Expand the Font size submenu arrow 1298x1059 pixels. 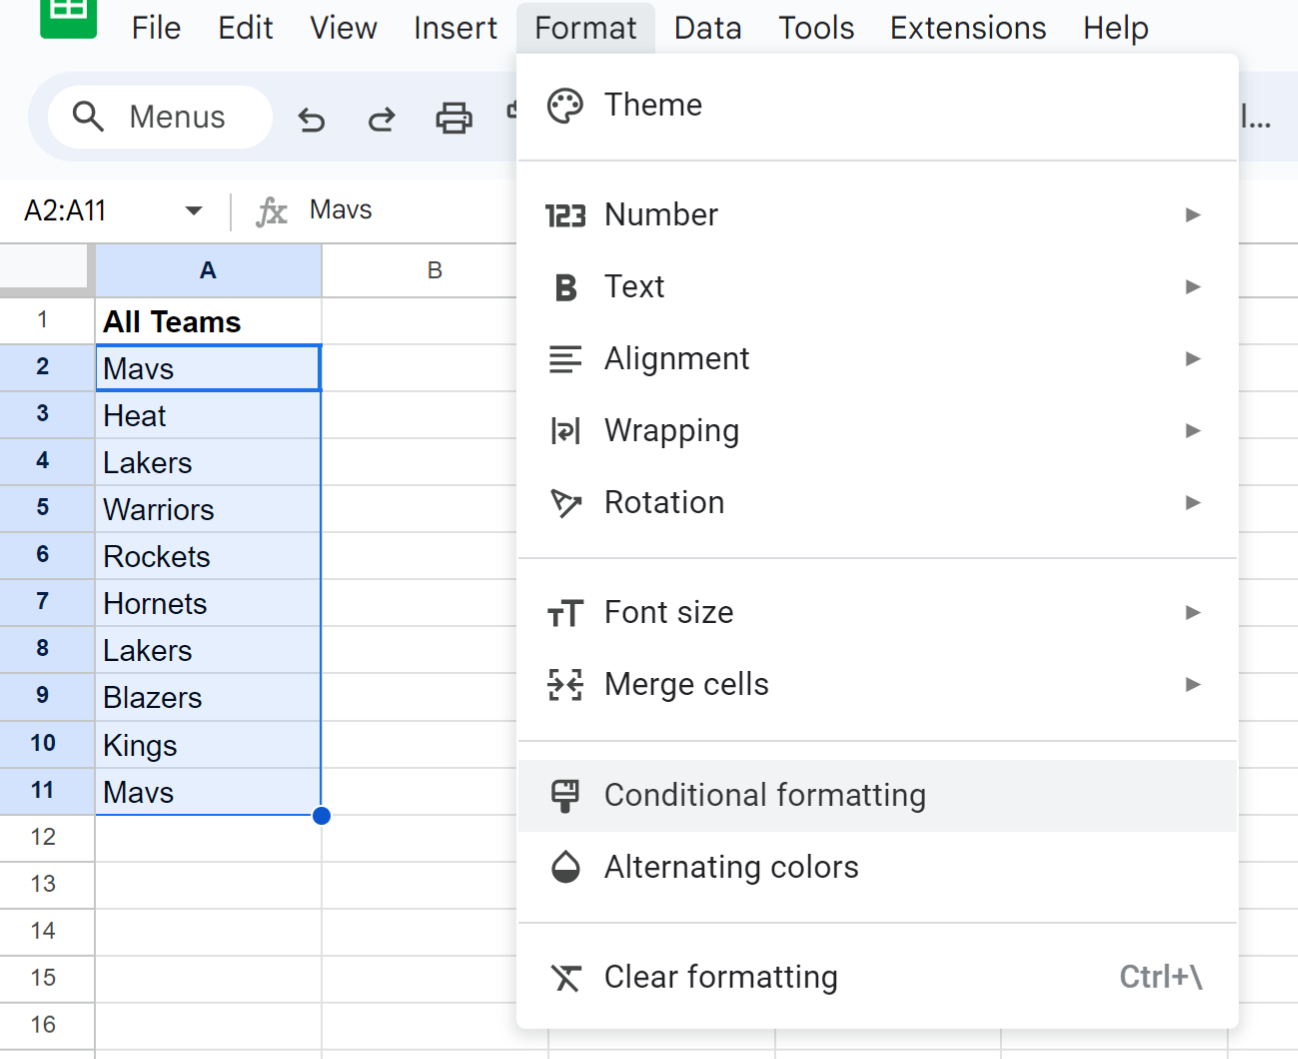(x=1192, y=613)
